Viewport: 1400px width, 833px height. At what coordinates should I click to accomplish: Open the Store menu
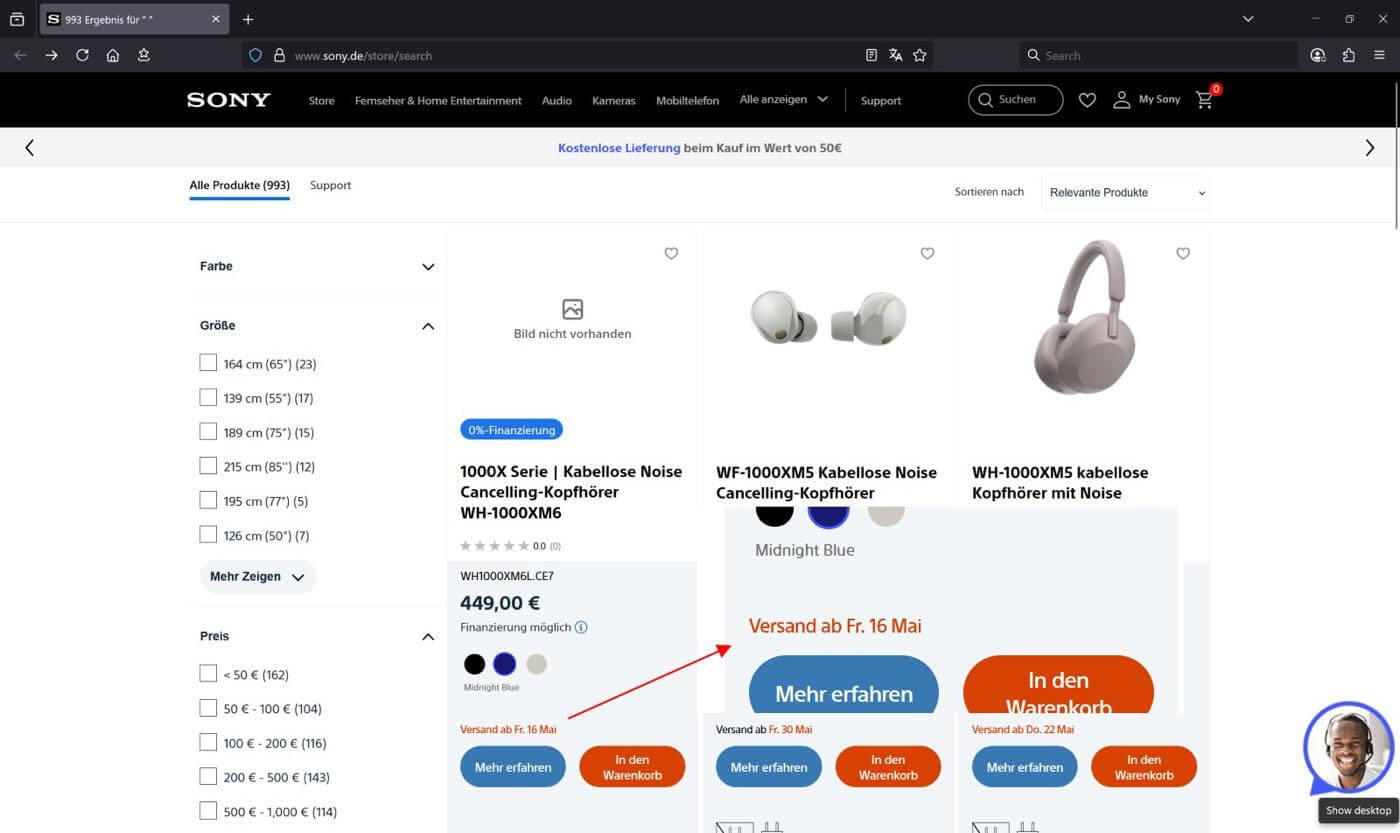[321, 101]
